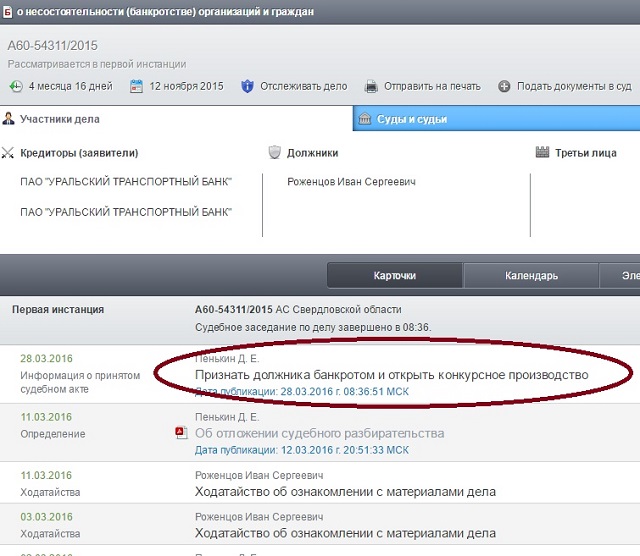Click the first ПАО УРАЛЬСКИЙ ТРАНСПОРТНЫЙ БАНК creditor

point(126,182)
